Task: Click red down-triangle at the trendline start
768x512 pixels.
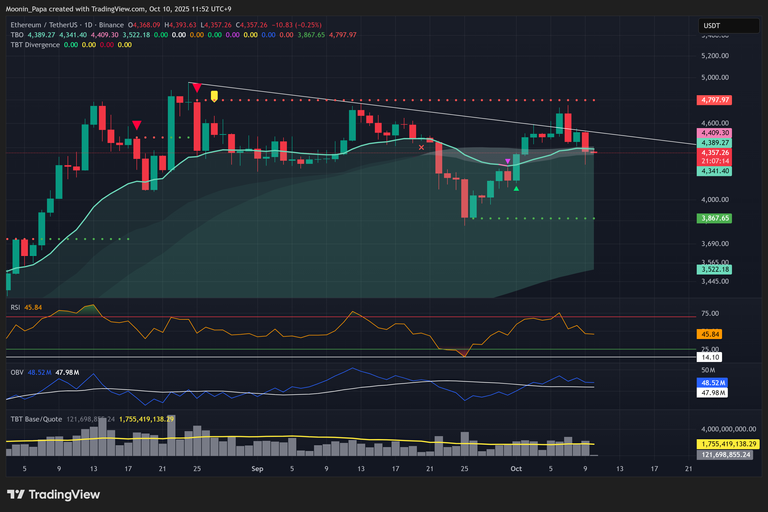Action: [197, 89]
